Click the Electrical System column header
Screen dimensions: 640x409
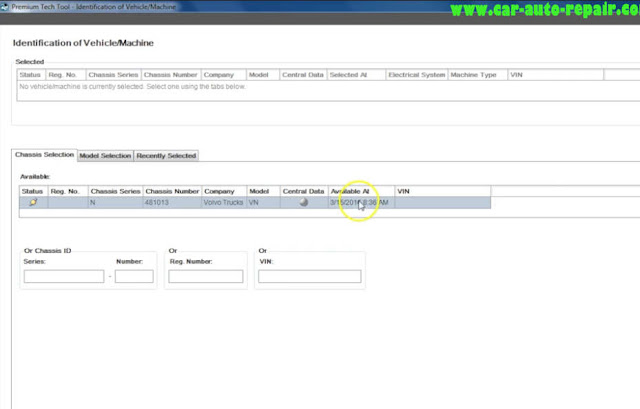(417, 75)
